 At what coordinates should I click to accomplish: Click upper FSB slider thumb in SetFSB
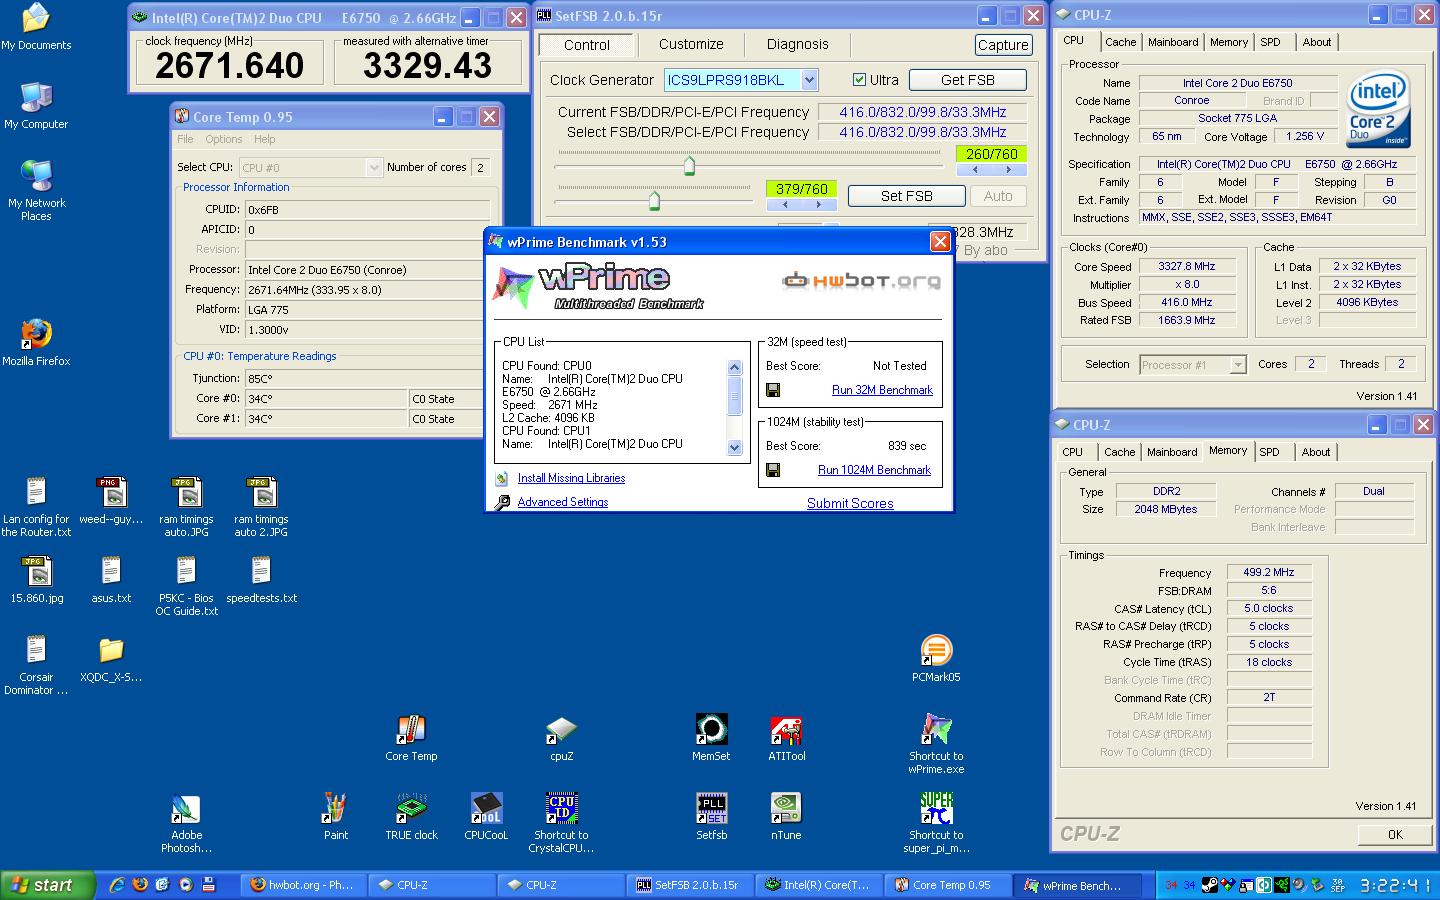point(689,165)
